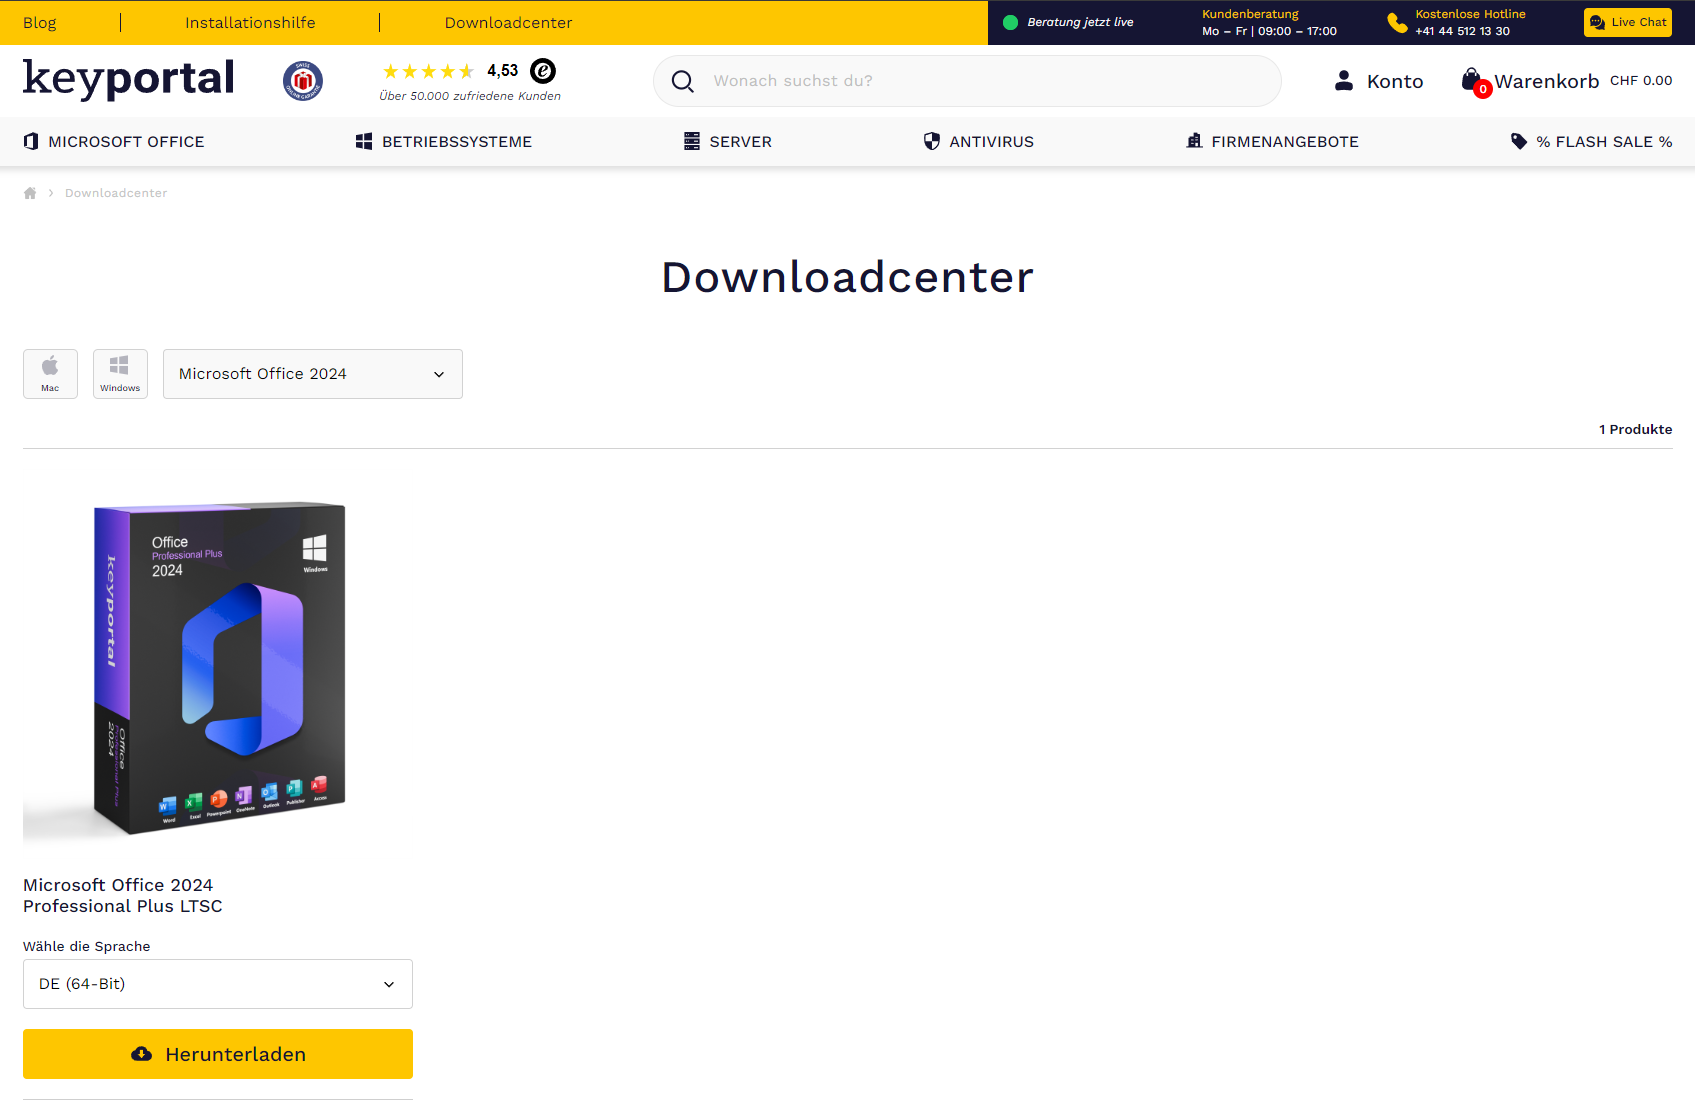
Task: Select the Antivirus menu item
Action: pyautogui.click(x=978, y=142)
